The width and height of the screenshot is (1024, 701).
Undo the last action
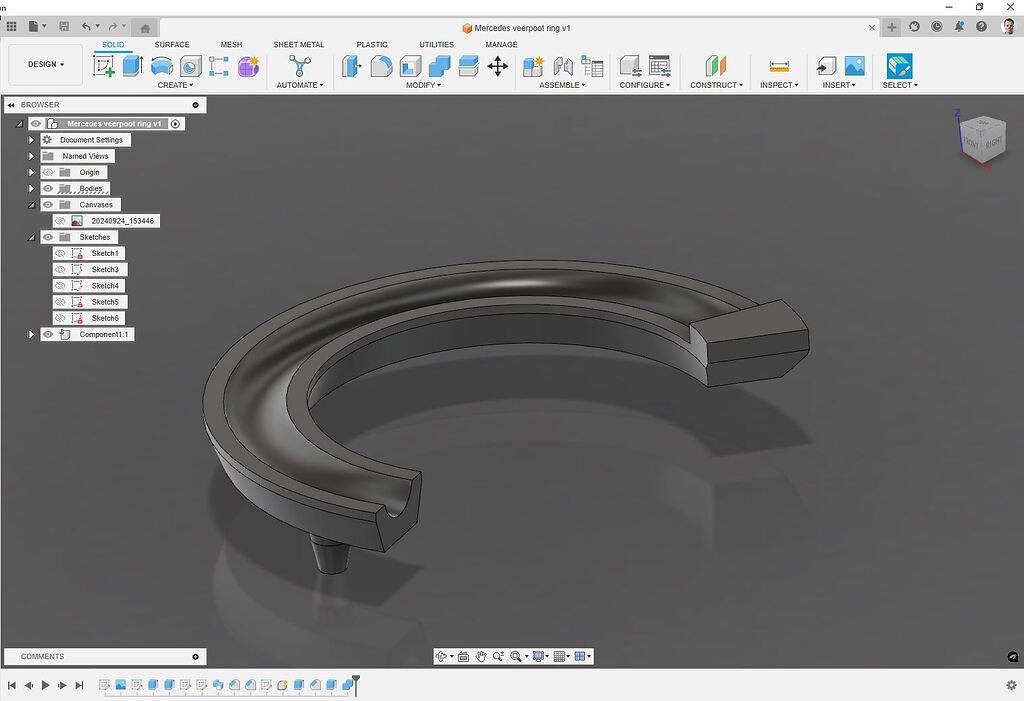[x=86, y=27]
